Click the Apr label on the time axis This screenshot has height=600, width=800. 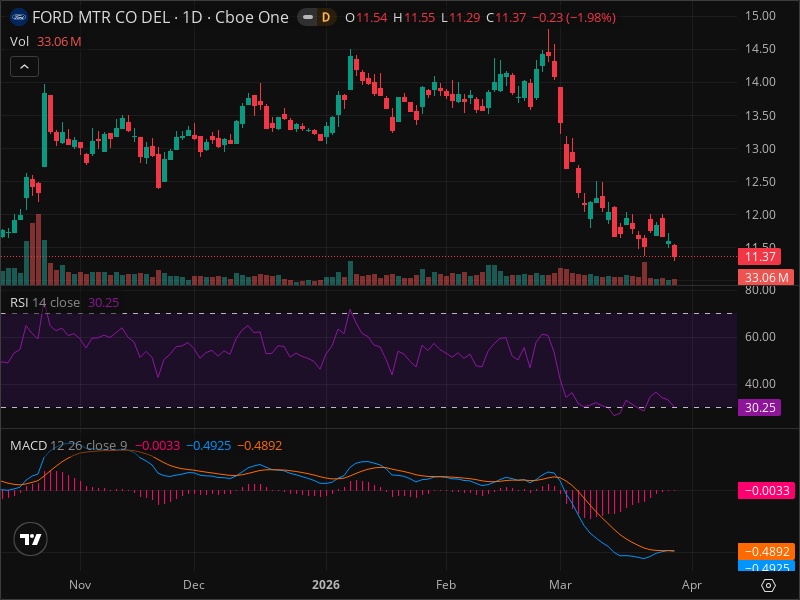pyautogui.click(x=692, y=585)
